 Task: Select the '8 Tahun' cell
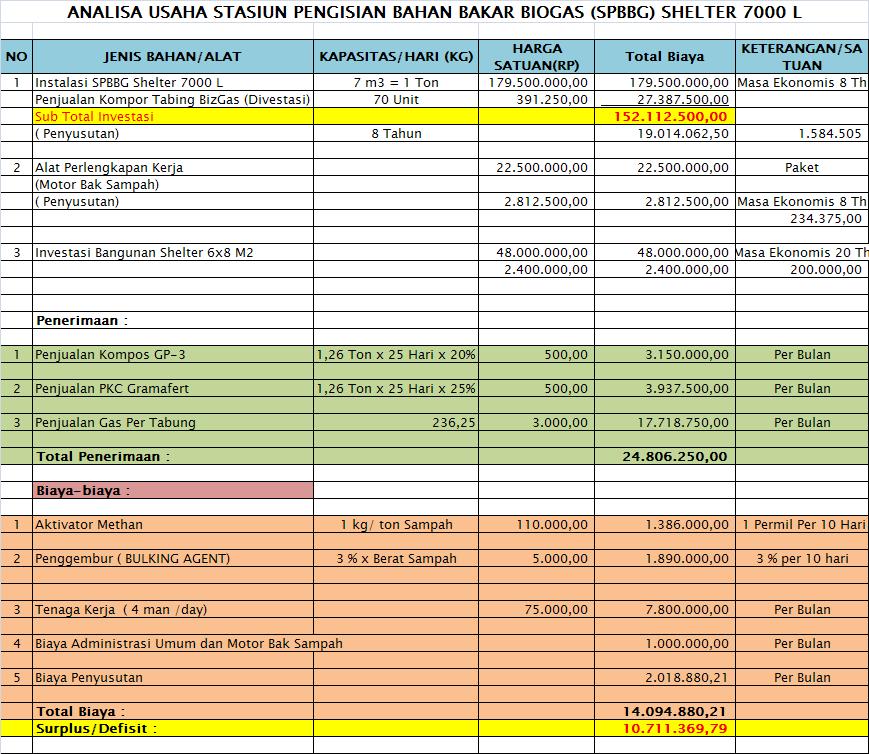pyautogui.click(x=396, y=134)
